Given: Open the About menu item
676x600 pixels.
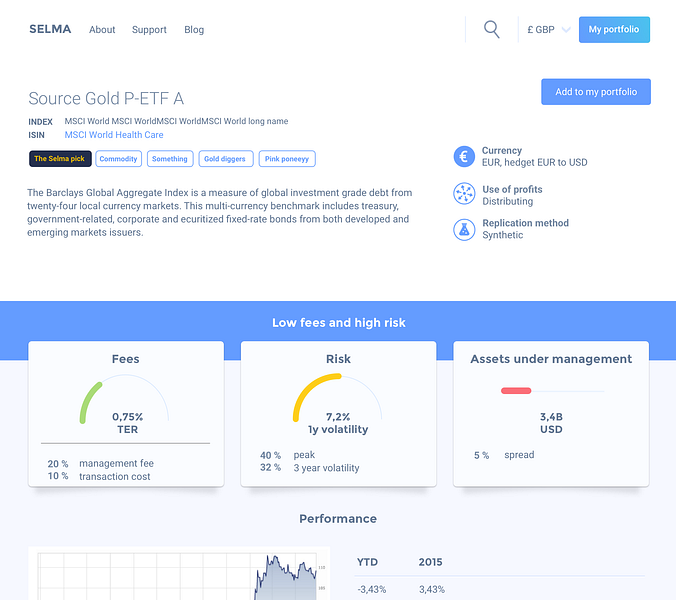Looking at the screenshot, I should pyautogui.click(x=102, y=30).
